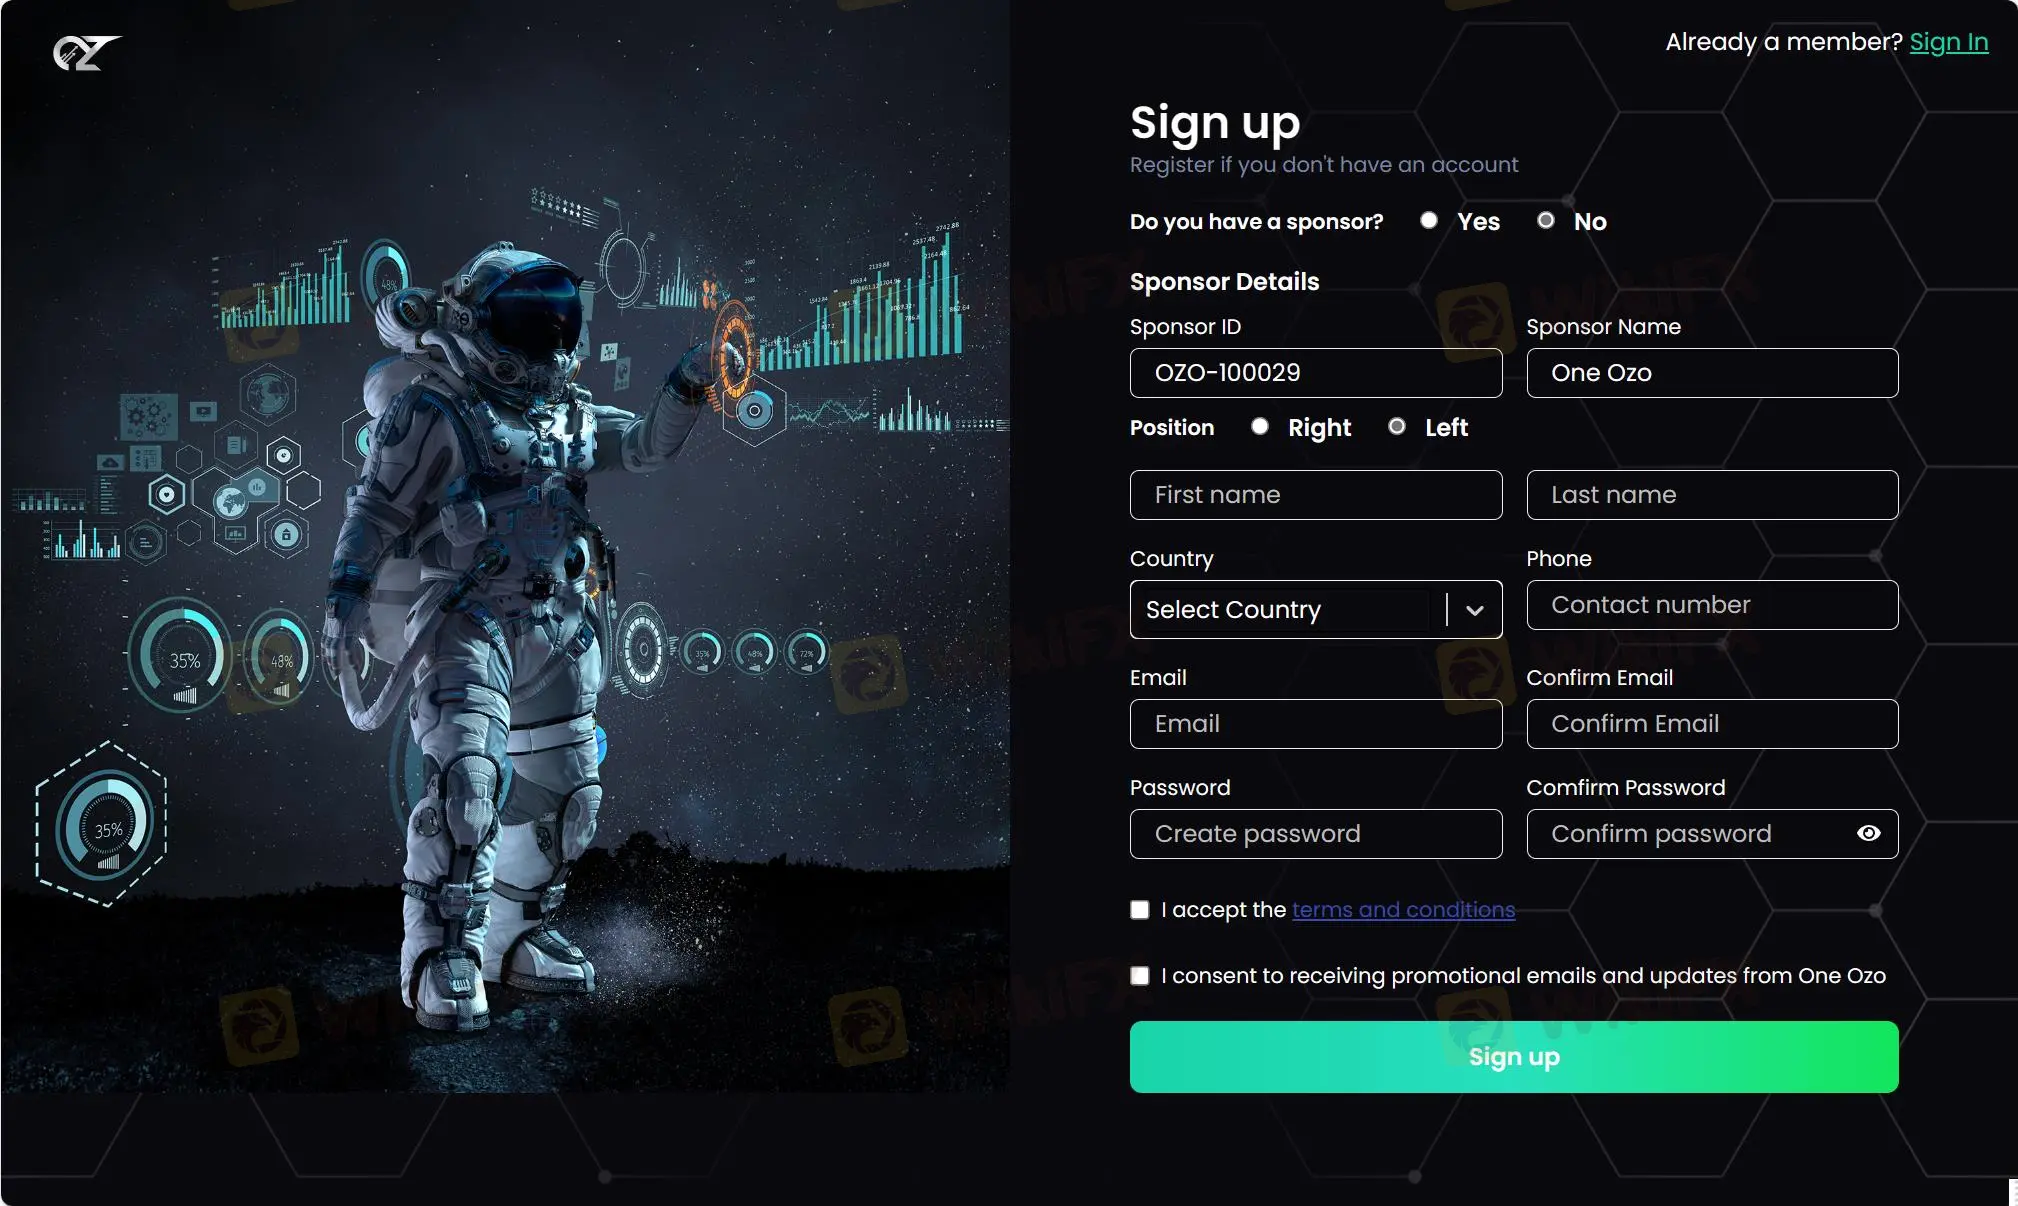Viewport: 2018px width, 1206px height.
Task: Enable promotional emails consent checkbox
Action: 1140,976
